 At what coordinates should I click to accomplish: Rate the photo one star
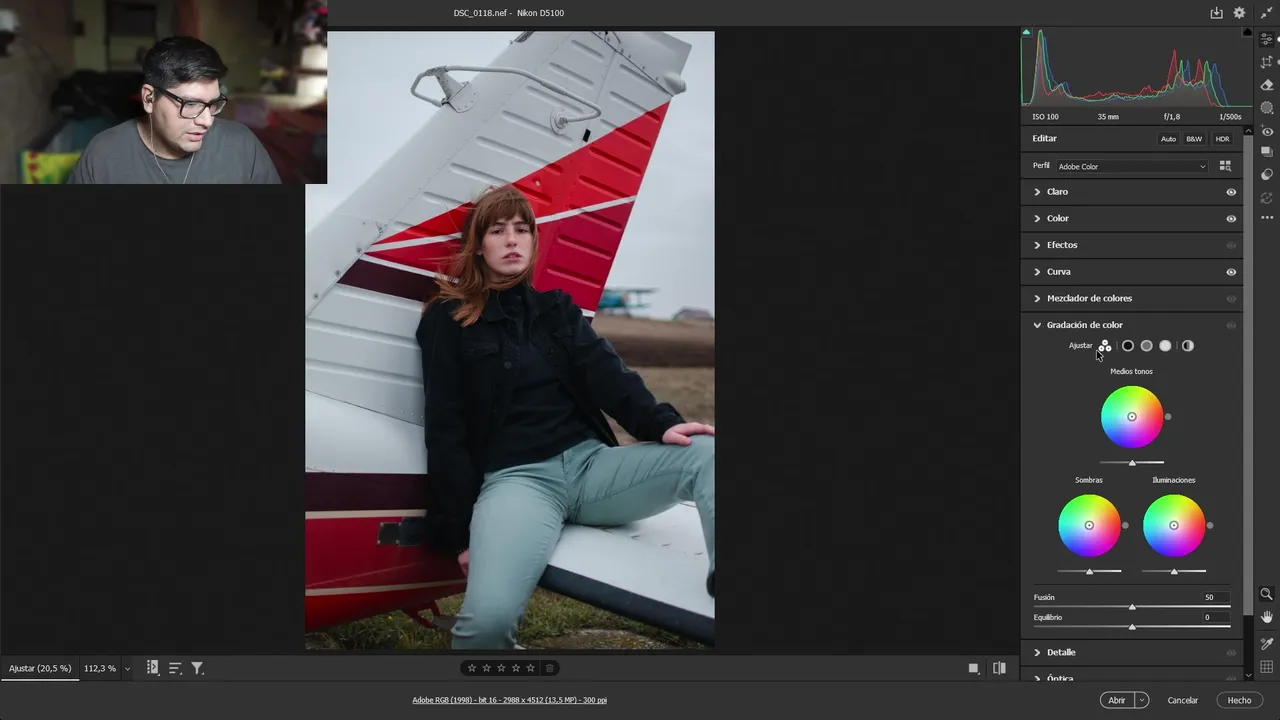[x=472, y=668]
